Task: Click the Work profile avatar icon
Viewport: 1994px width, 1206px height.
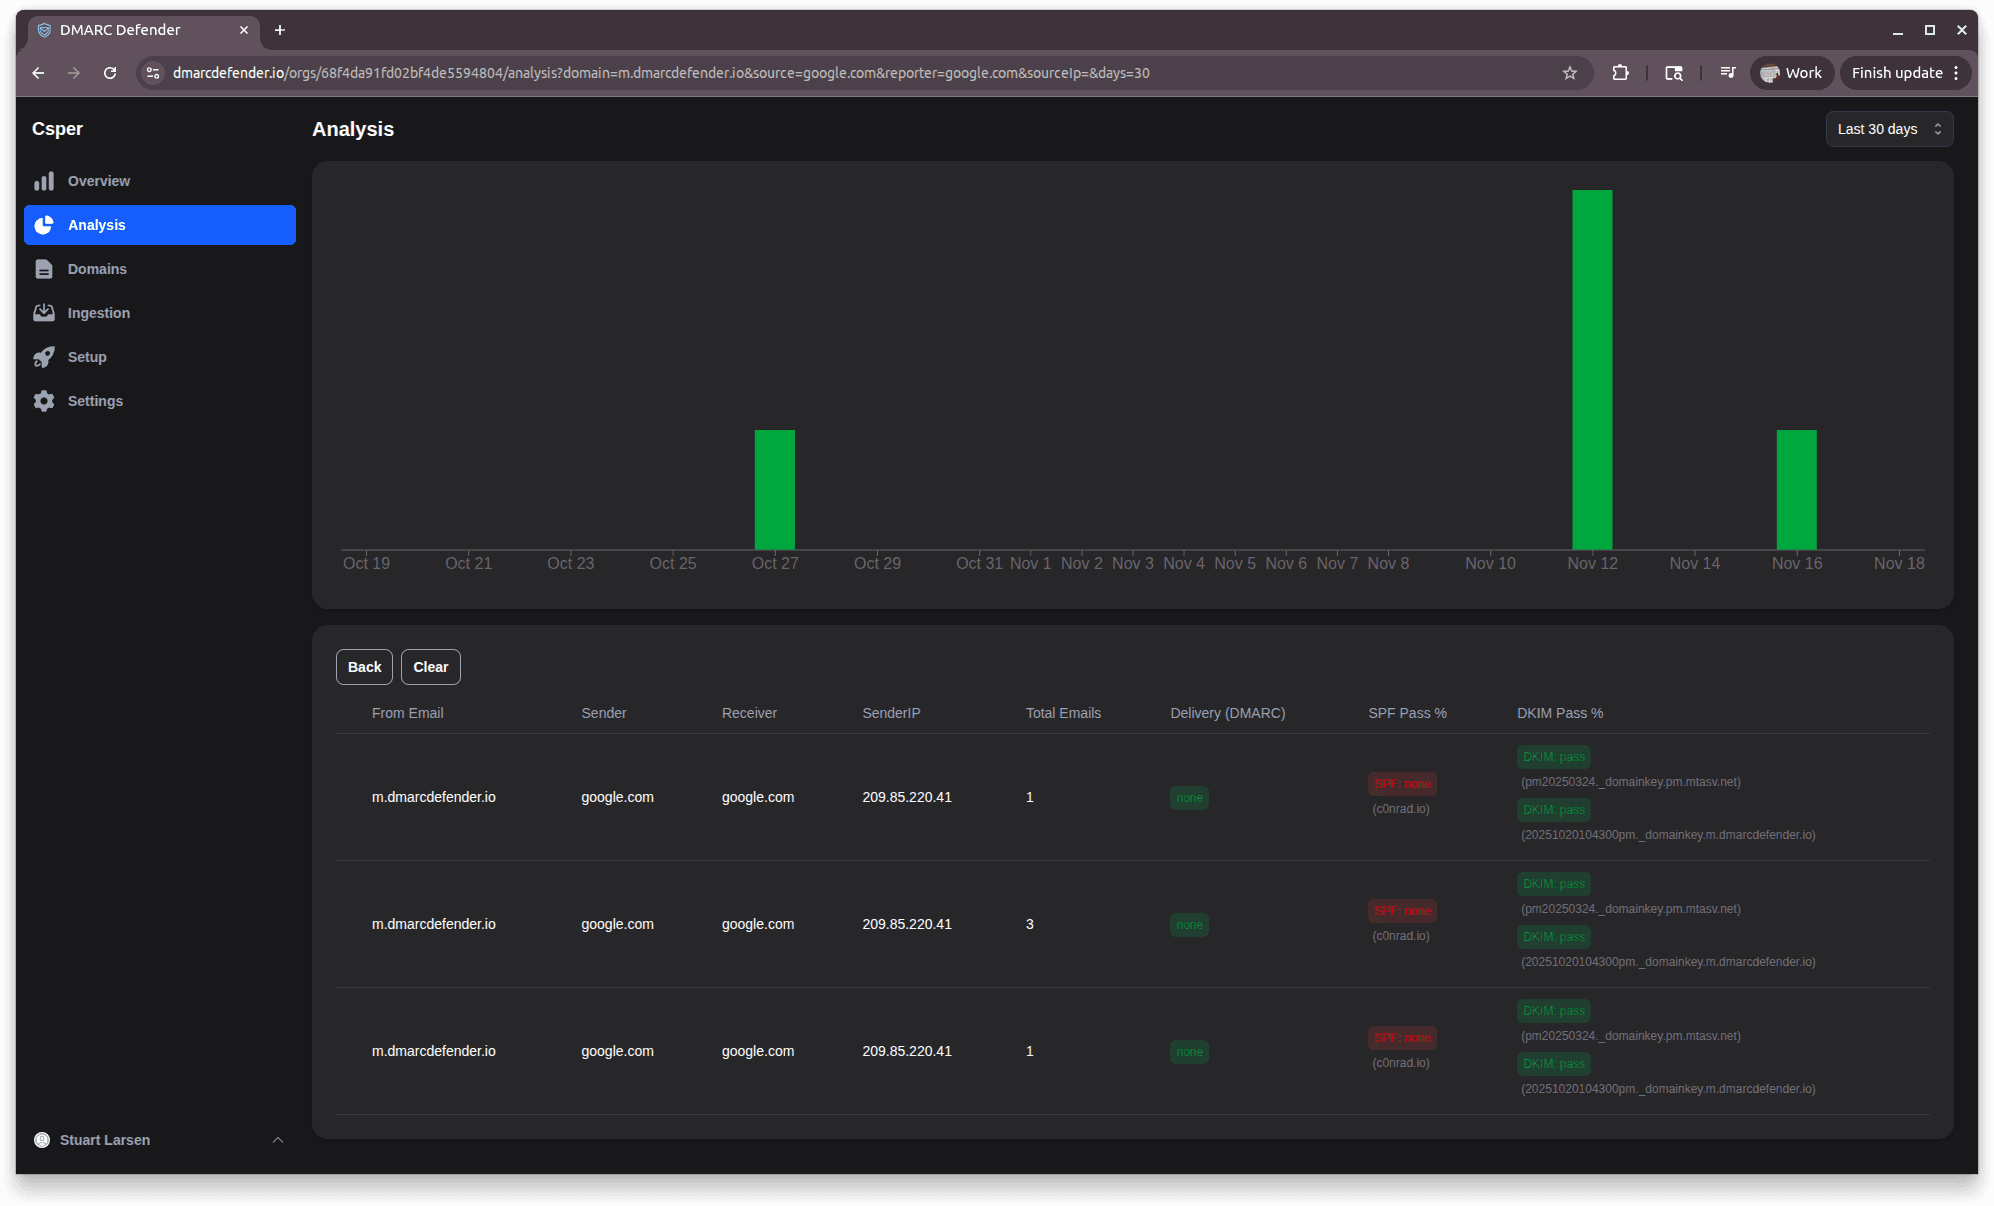Action: (1772, 72)
